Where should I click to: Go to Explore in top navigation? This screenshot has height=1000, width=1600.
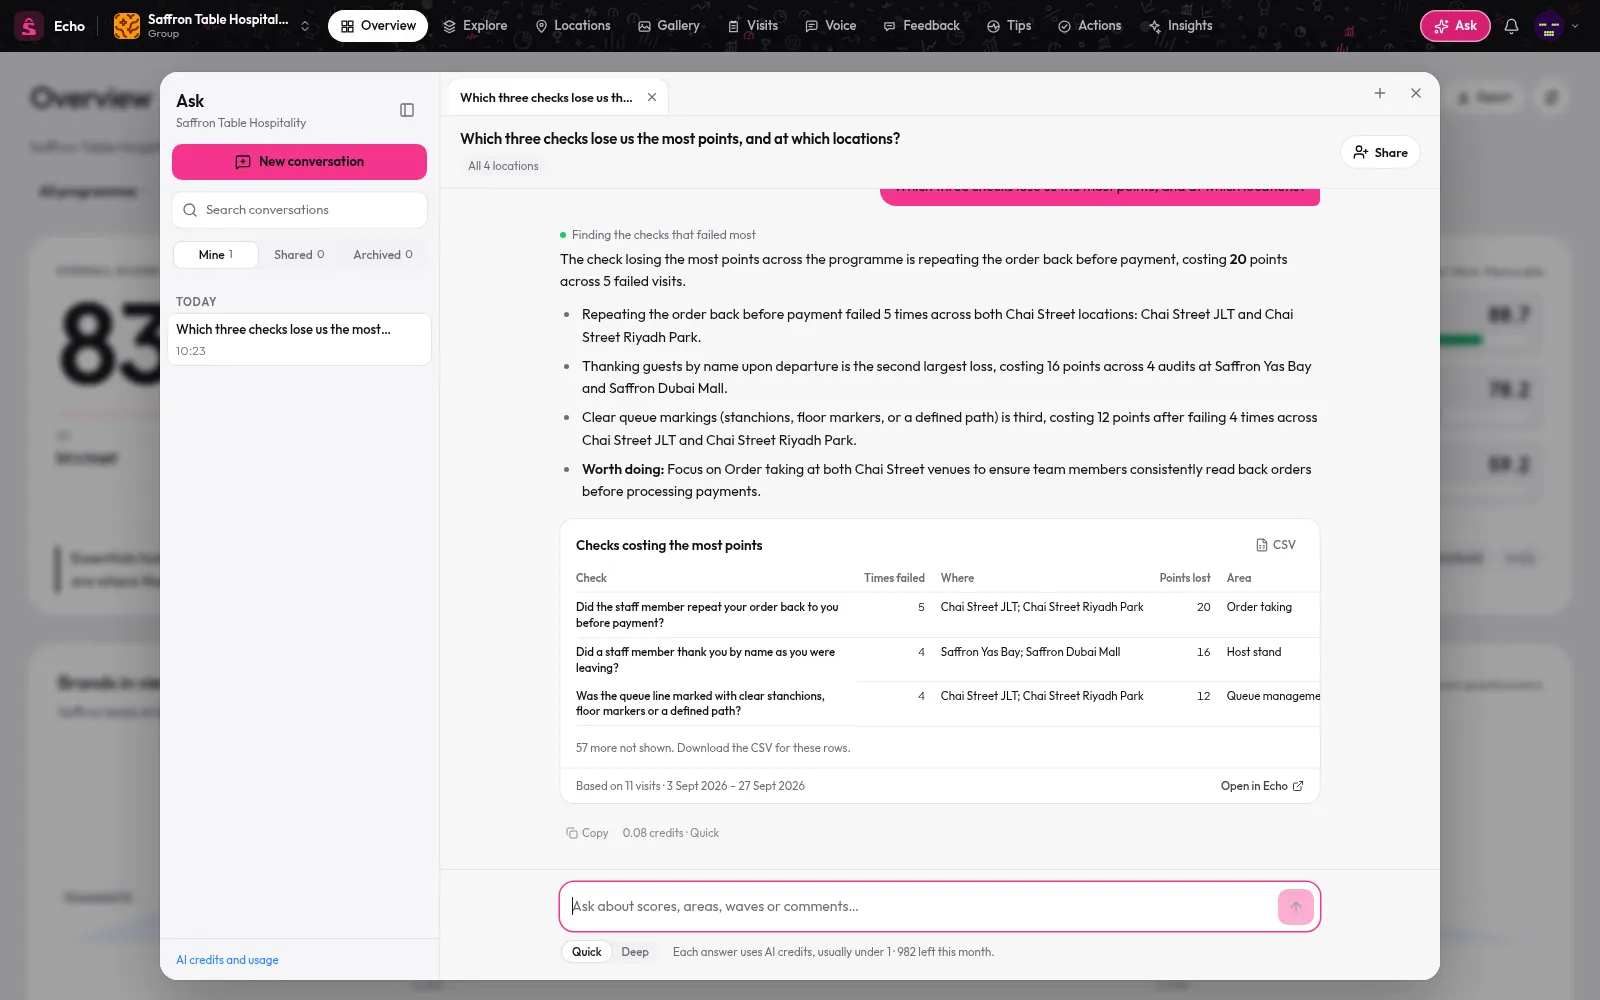tap(475, 26)
